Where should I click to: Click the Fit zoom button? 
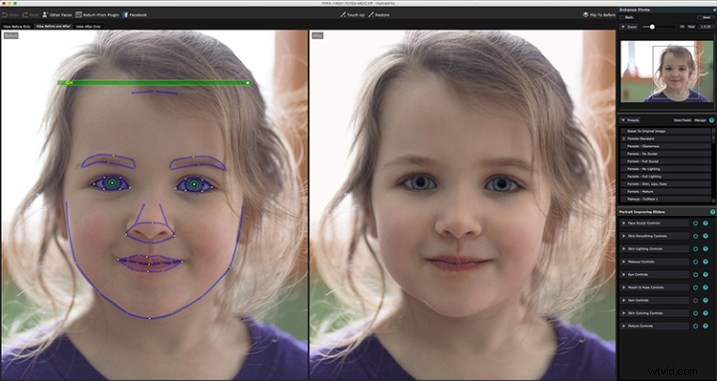pyautogui.click(x=682, y=27)
